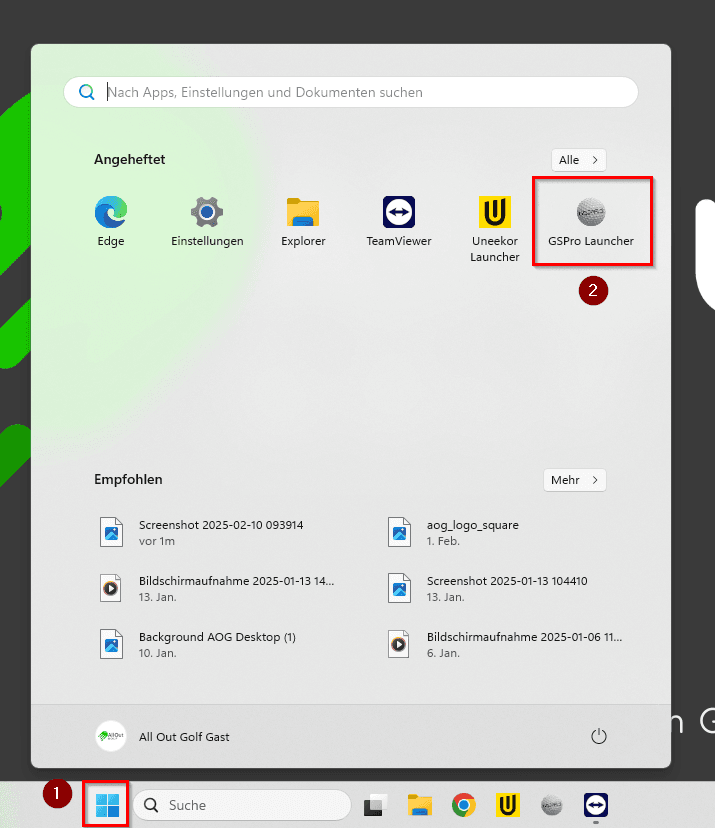Open Google Chrome from the taskbar
Screen dimensions: 715x828
click(x=464, y=805)
